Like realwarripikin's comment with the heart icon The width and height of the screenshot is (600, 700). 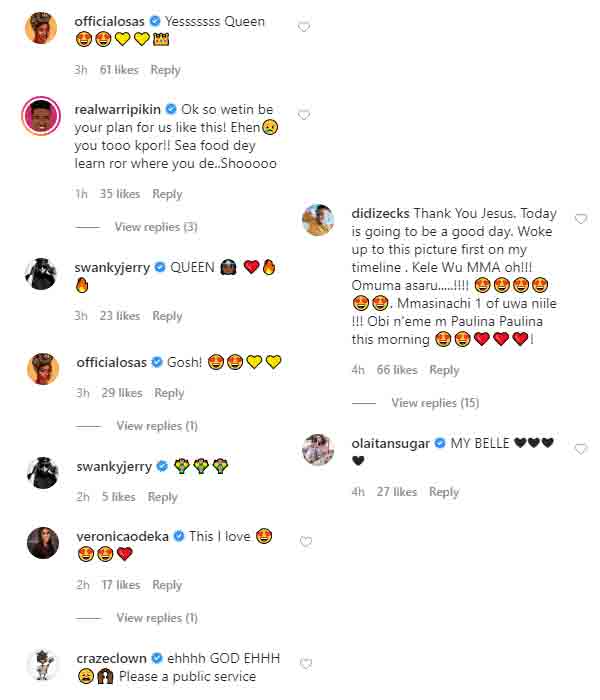304,115
